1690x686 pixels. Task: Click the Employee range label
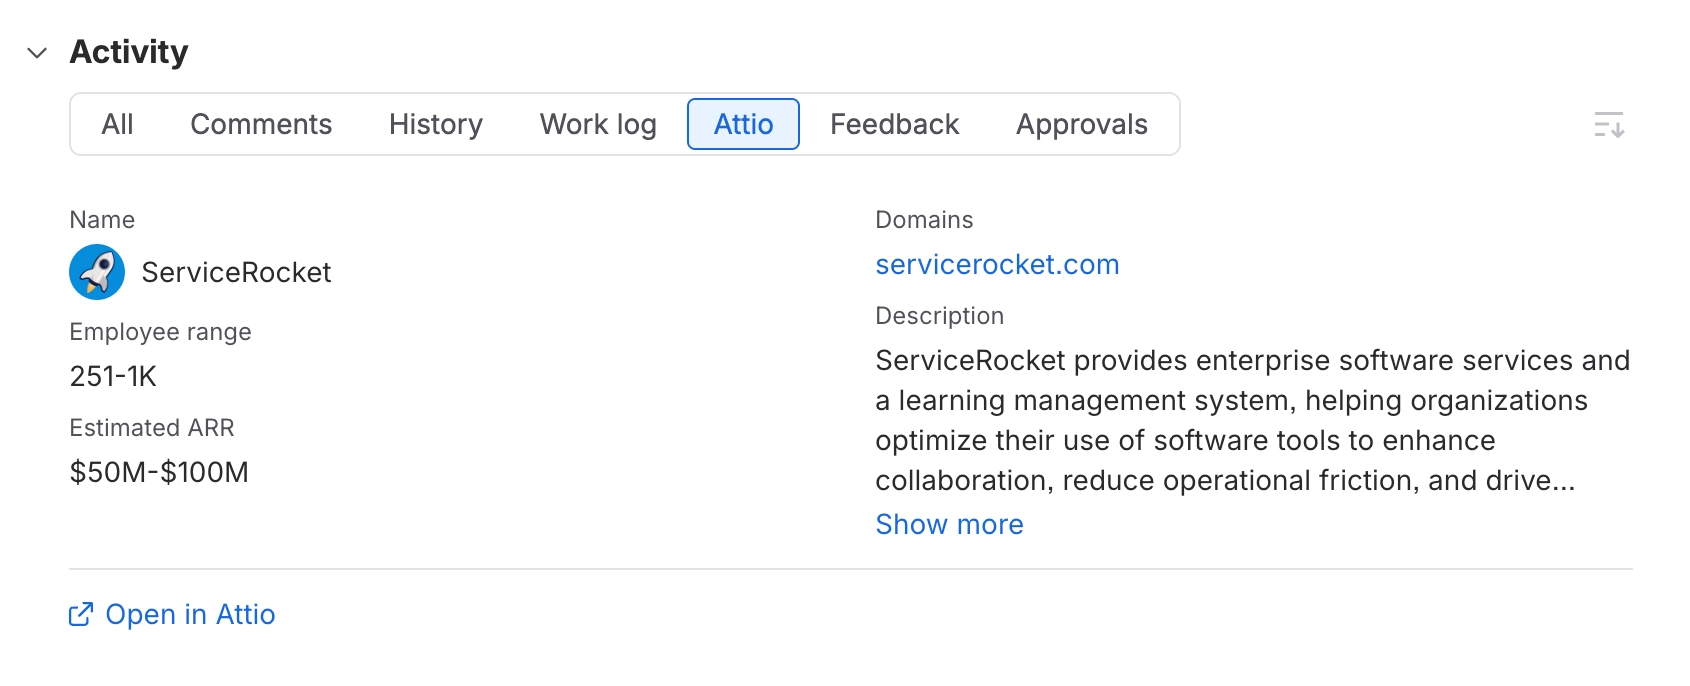coord(160,332)
